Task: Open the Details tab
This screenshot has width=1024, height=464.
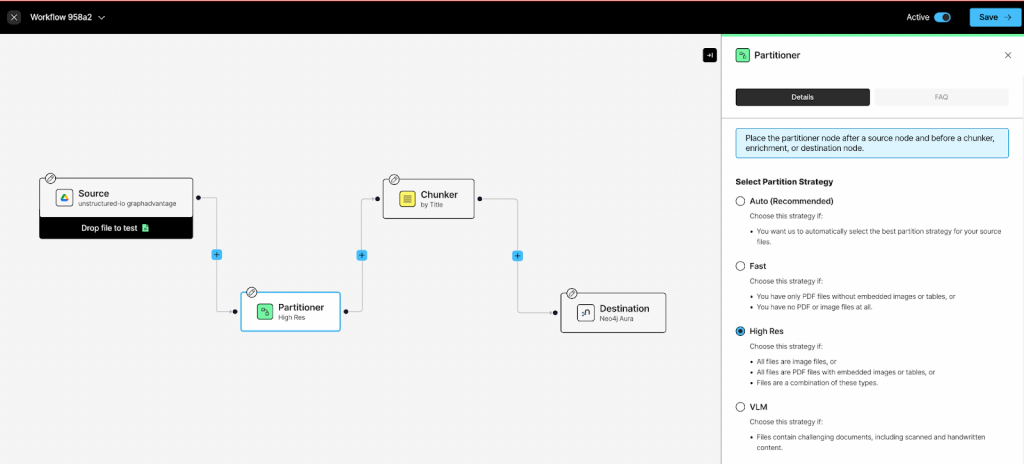Action: click(x=803, y=97)
